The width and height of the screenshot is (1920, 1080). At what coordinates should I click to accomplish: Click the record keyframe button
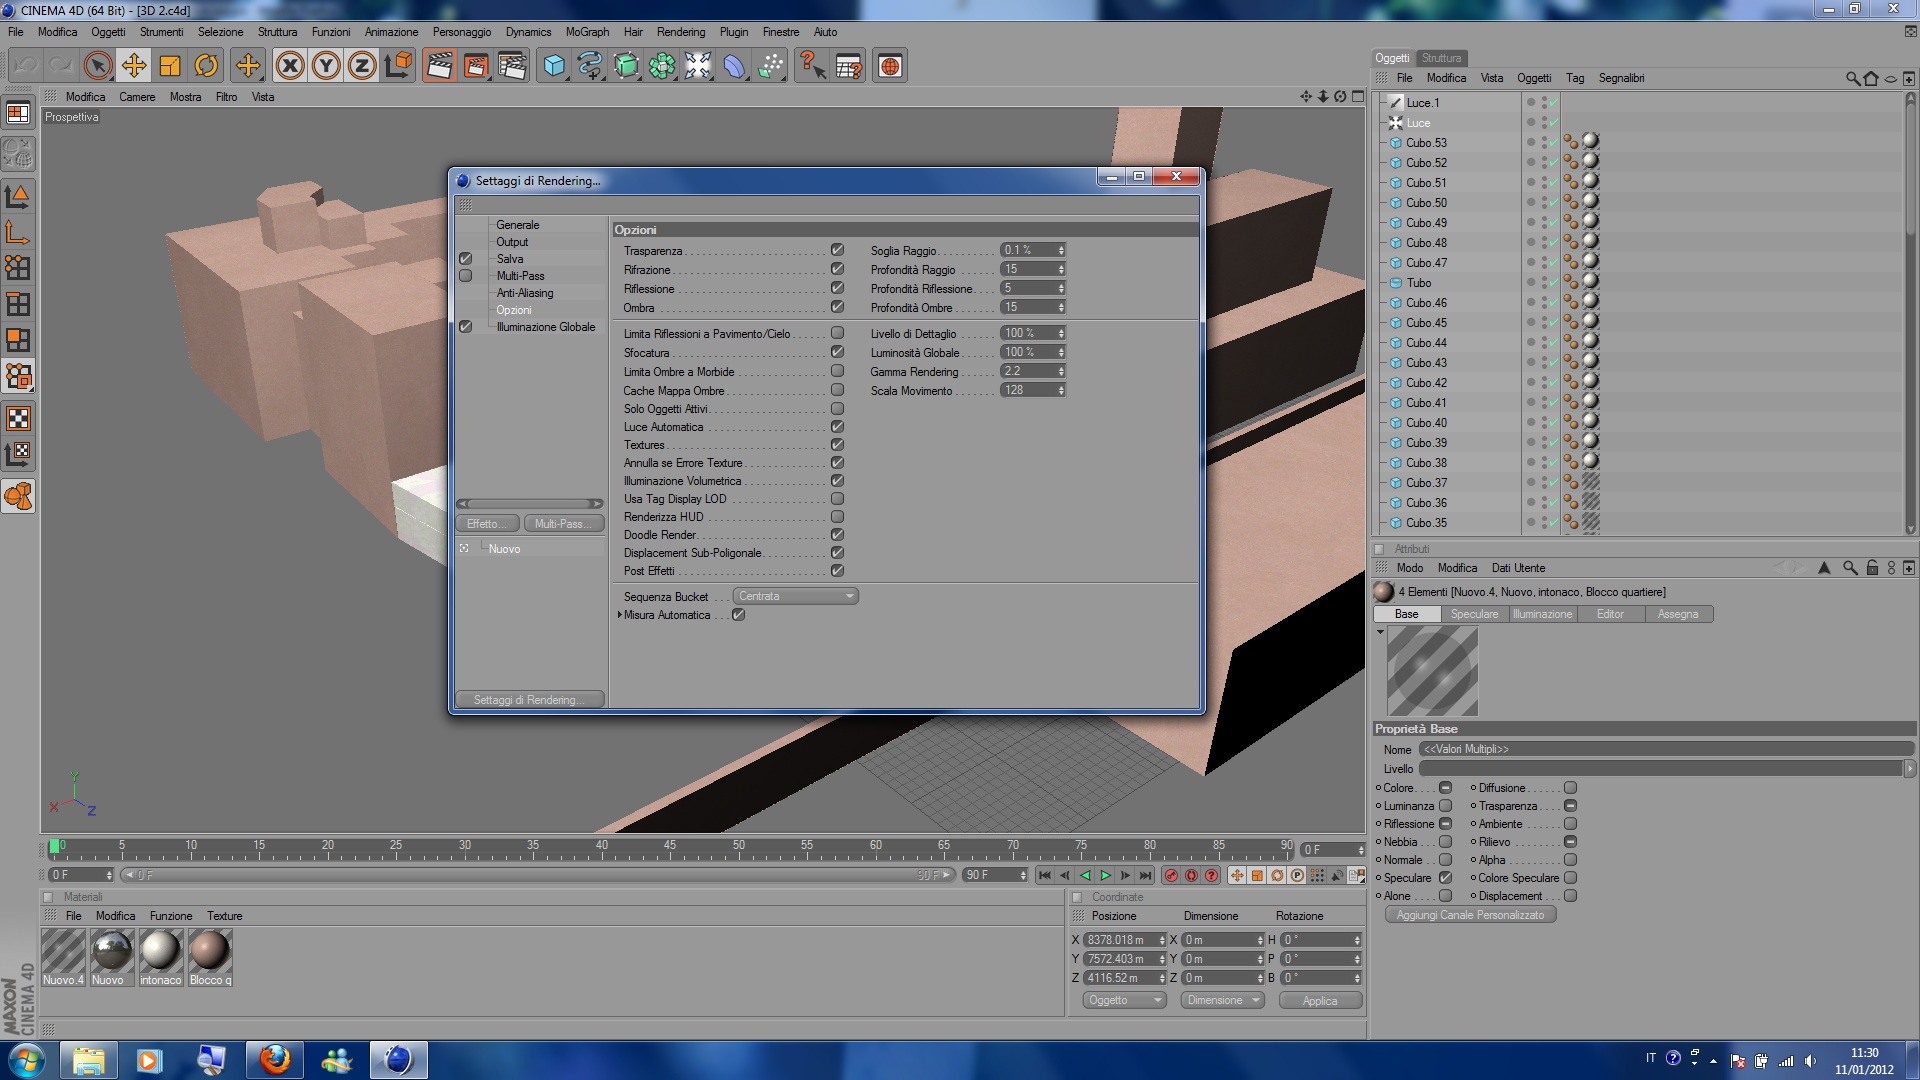point(1171,875)
